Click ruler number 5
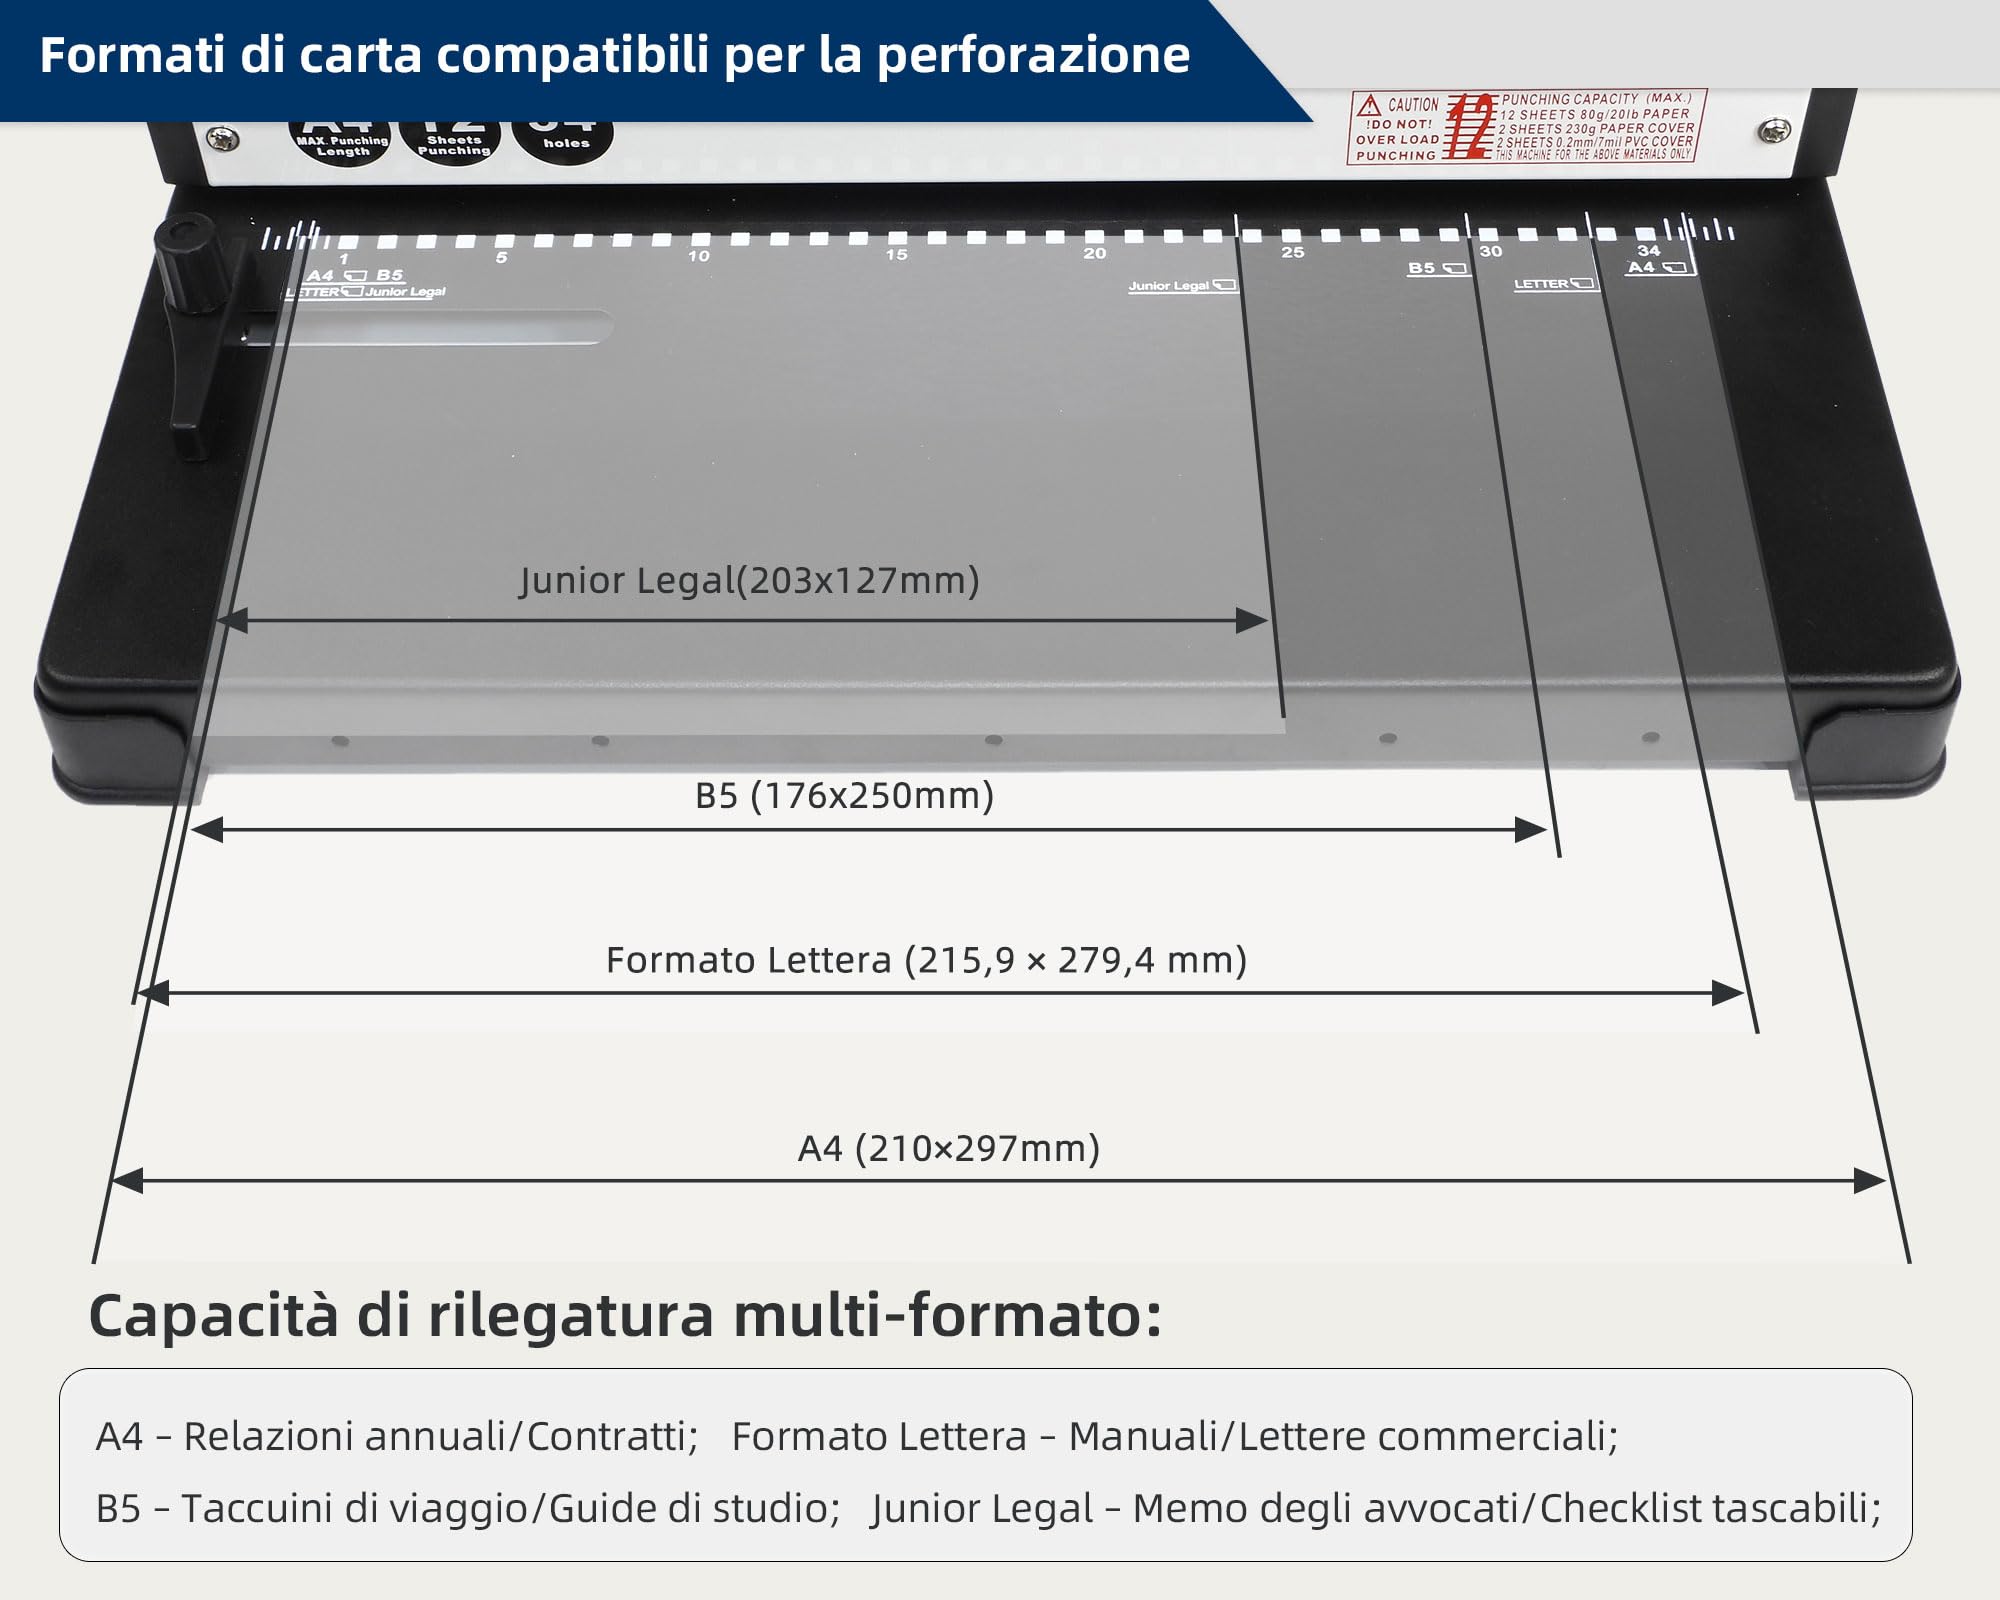The image size is (2000, 1600). (x=502, y=258)
